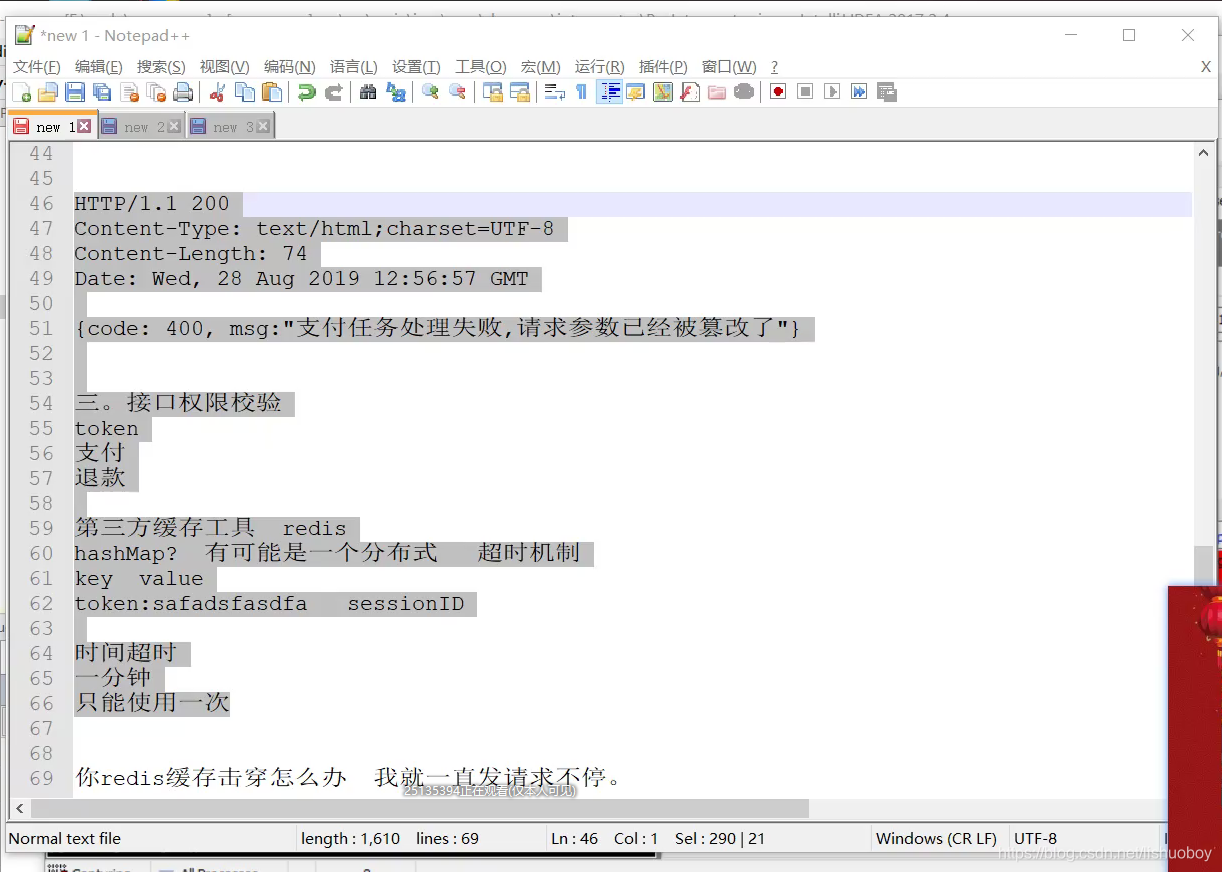Save current recorded macro icon
This screenshot has width=1222, height=872.
click(886, 92)
